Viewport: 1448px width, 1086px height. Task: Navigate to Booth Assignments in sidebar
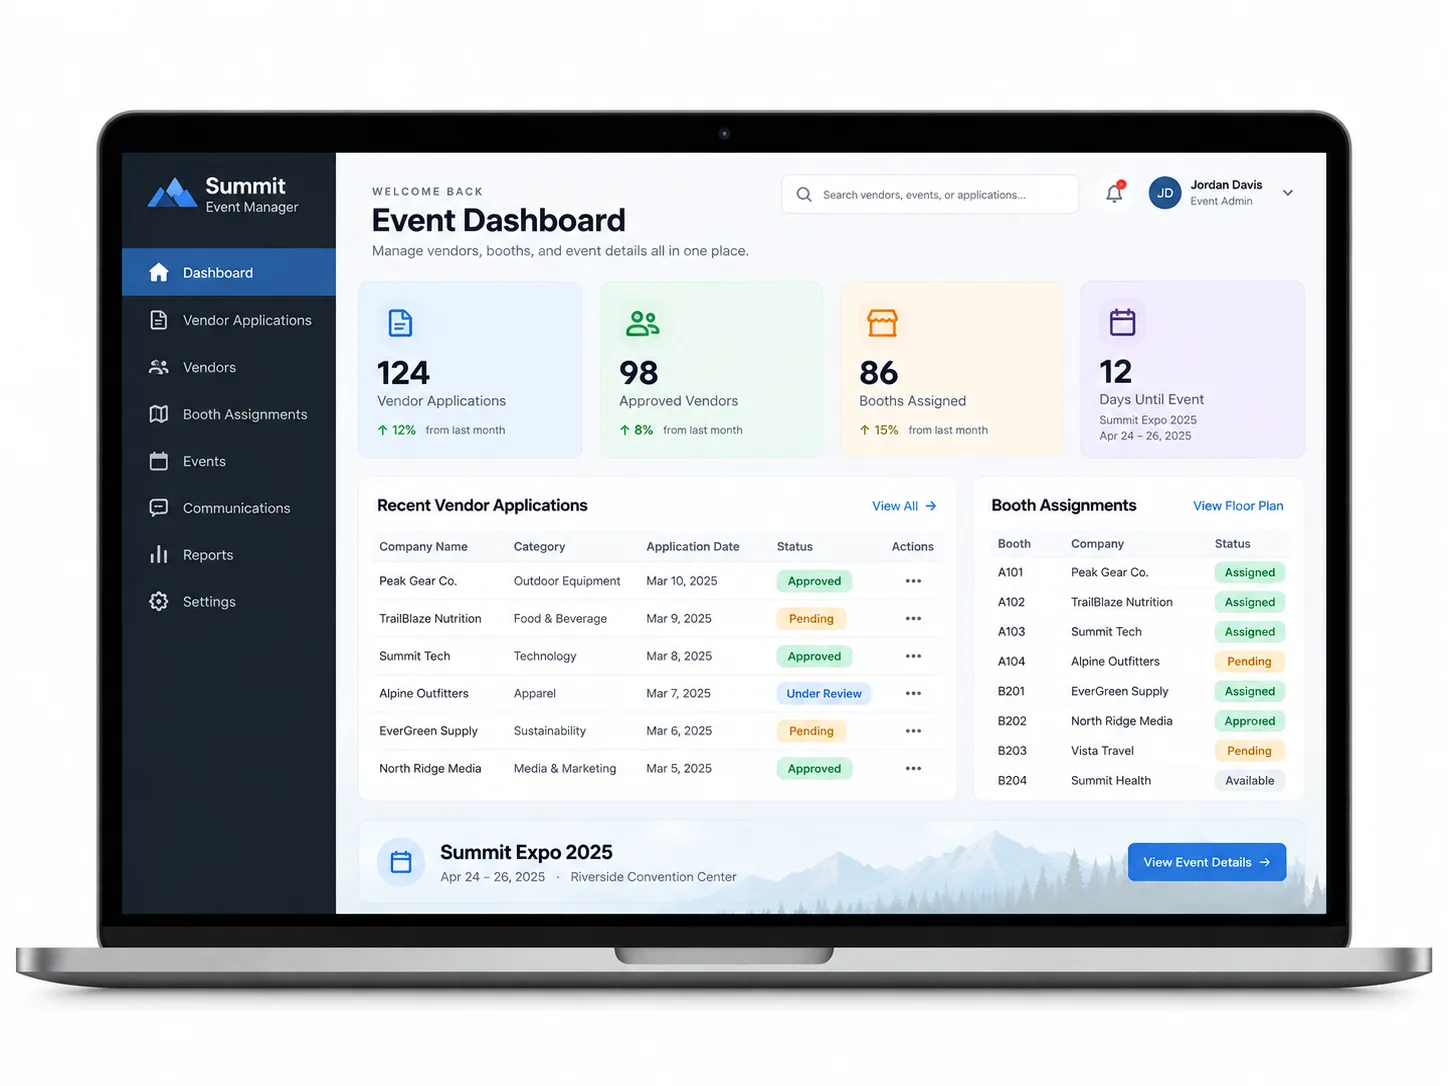(229, 414)
